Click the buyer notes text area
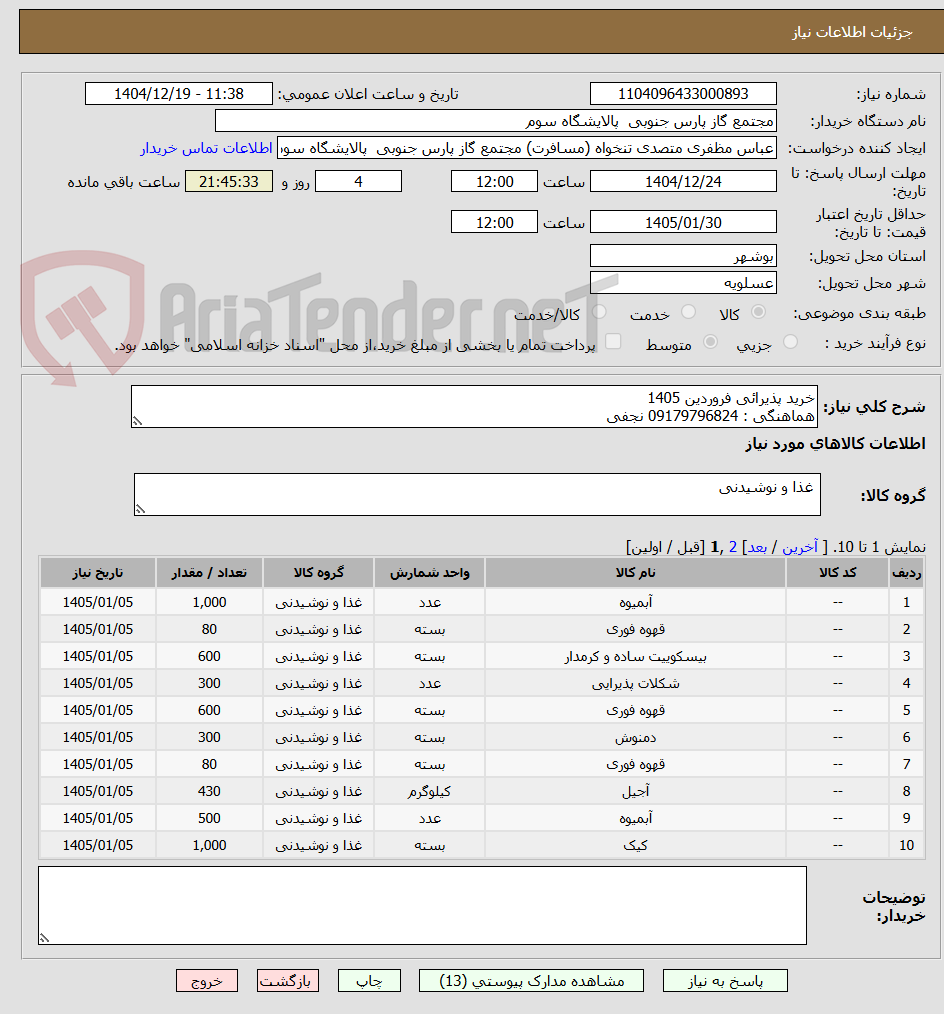 click(x=422, y=905)
